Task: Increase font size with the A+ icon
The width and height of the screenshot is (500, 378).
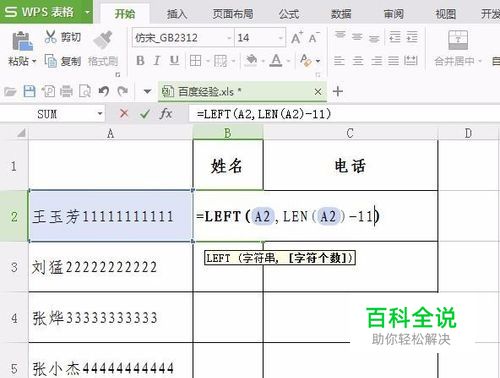Action: pos(297,38)
